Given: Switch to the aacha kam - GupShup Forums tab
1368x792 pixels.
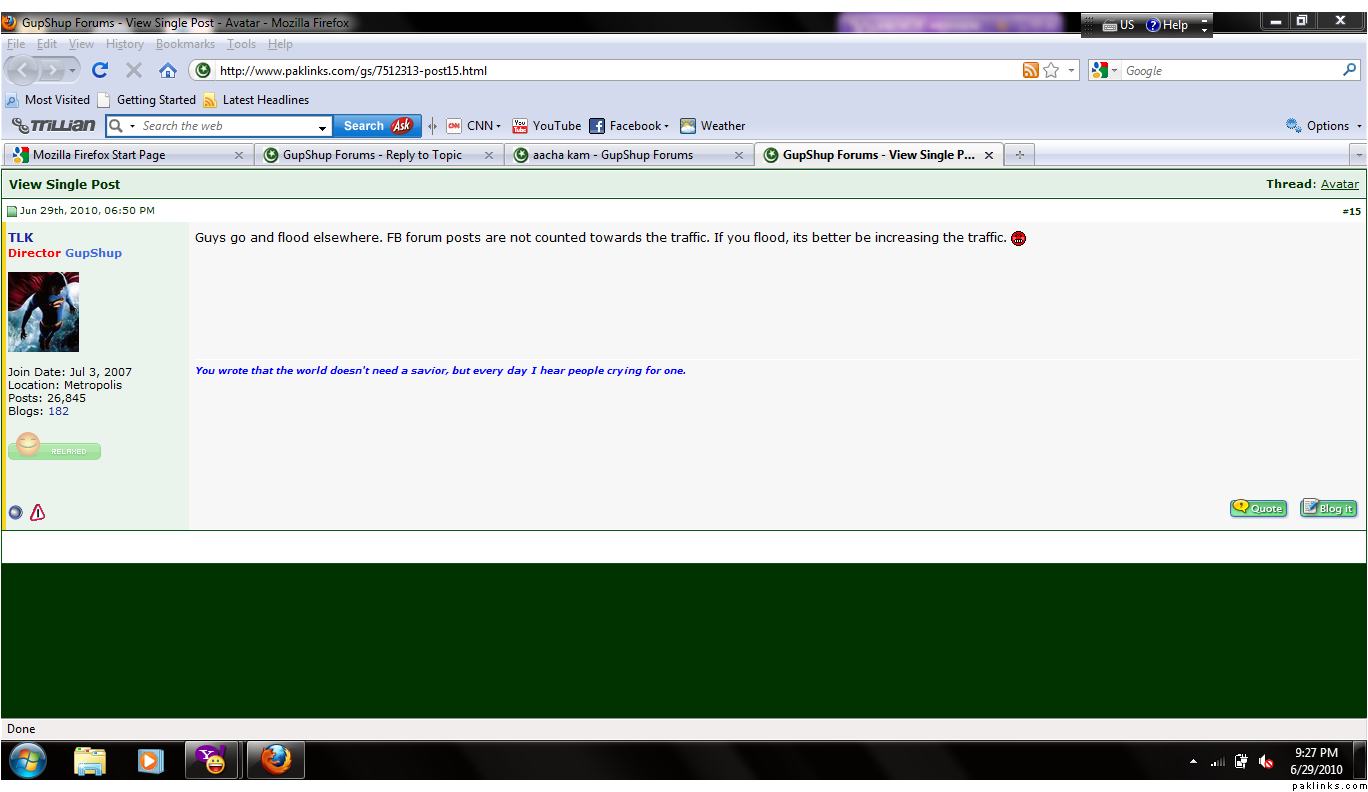Looking at the screenshot, I should 612,155.
